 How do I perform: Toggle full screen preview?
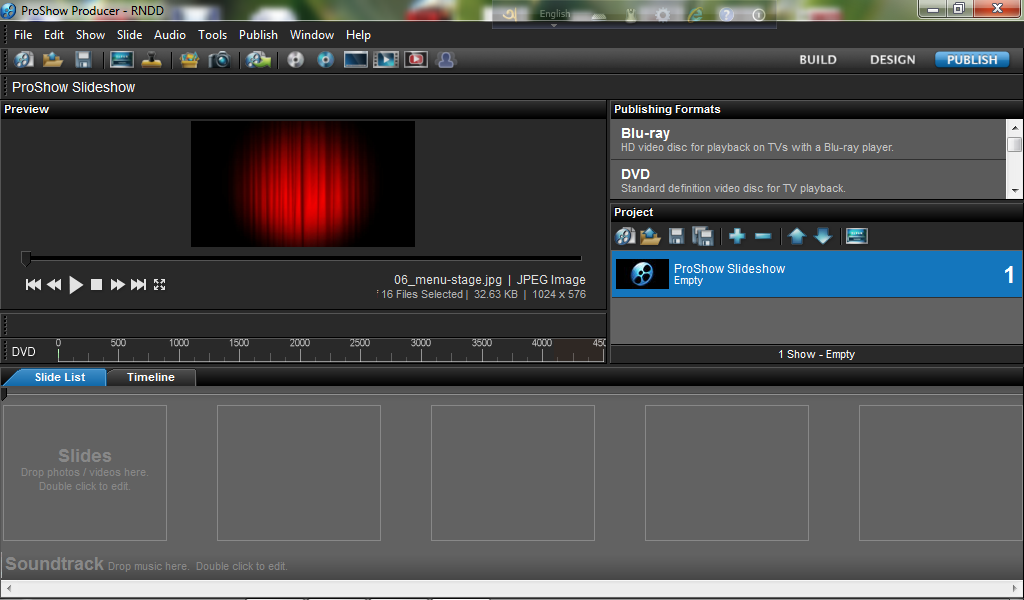tap(159, 285)
